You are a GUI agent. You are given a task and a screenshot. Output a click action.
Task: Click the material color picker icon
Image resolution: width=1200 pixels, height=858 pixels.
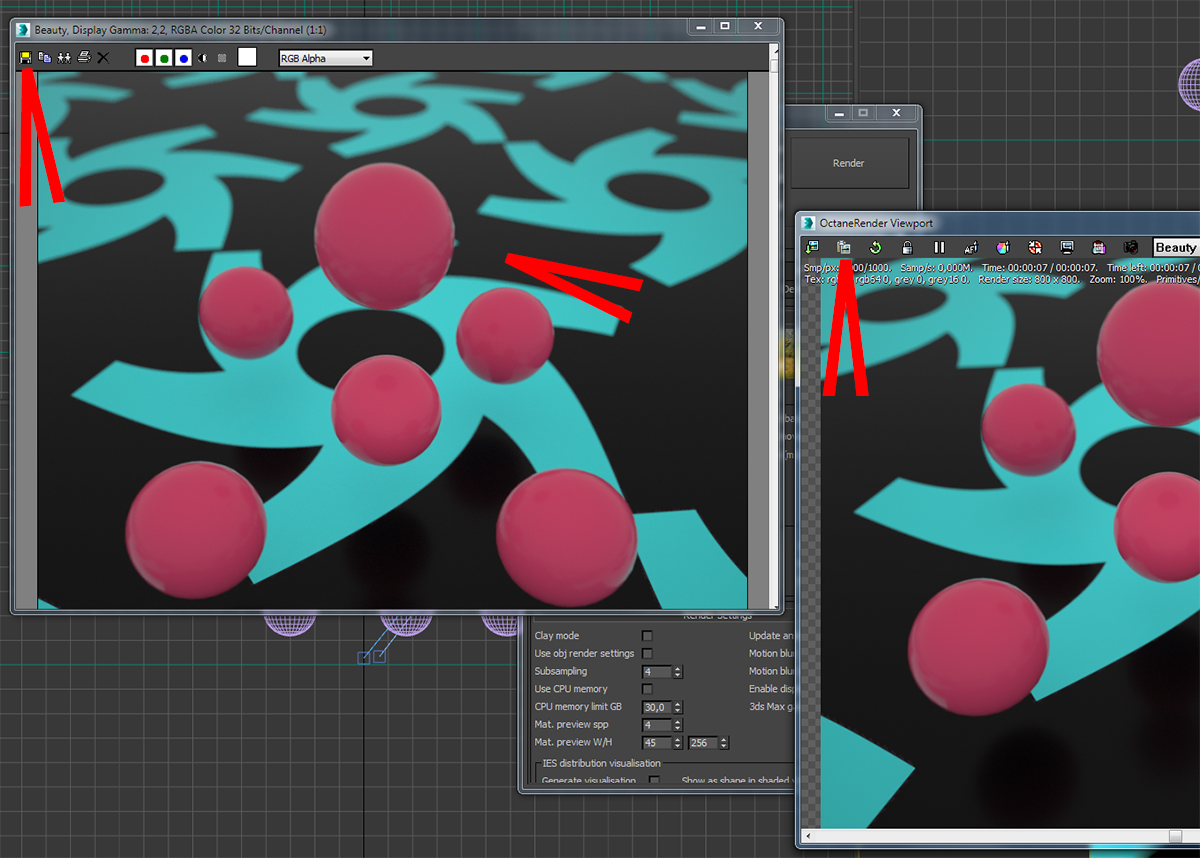1003,247
